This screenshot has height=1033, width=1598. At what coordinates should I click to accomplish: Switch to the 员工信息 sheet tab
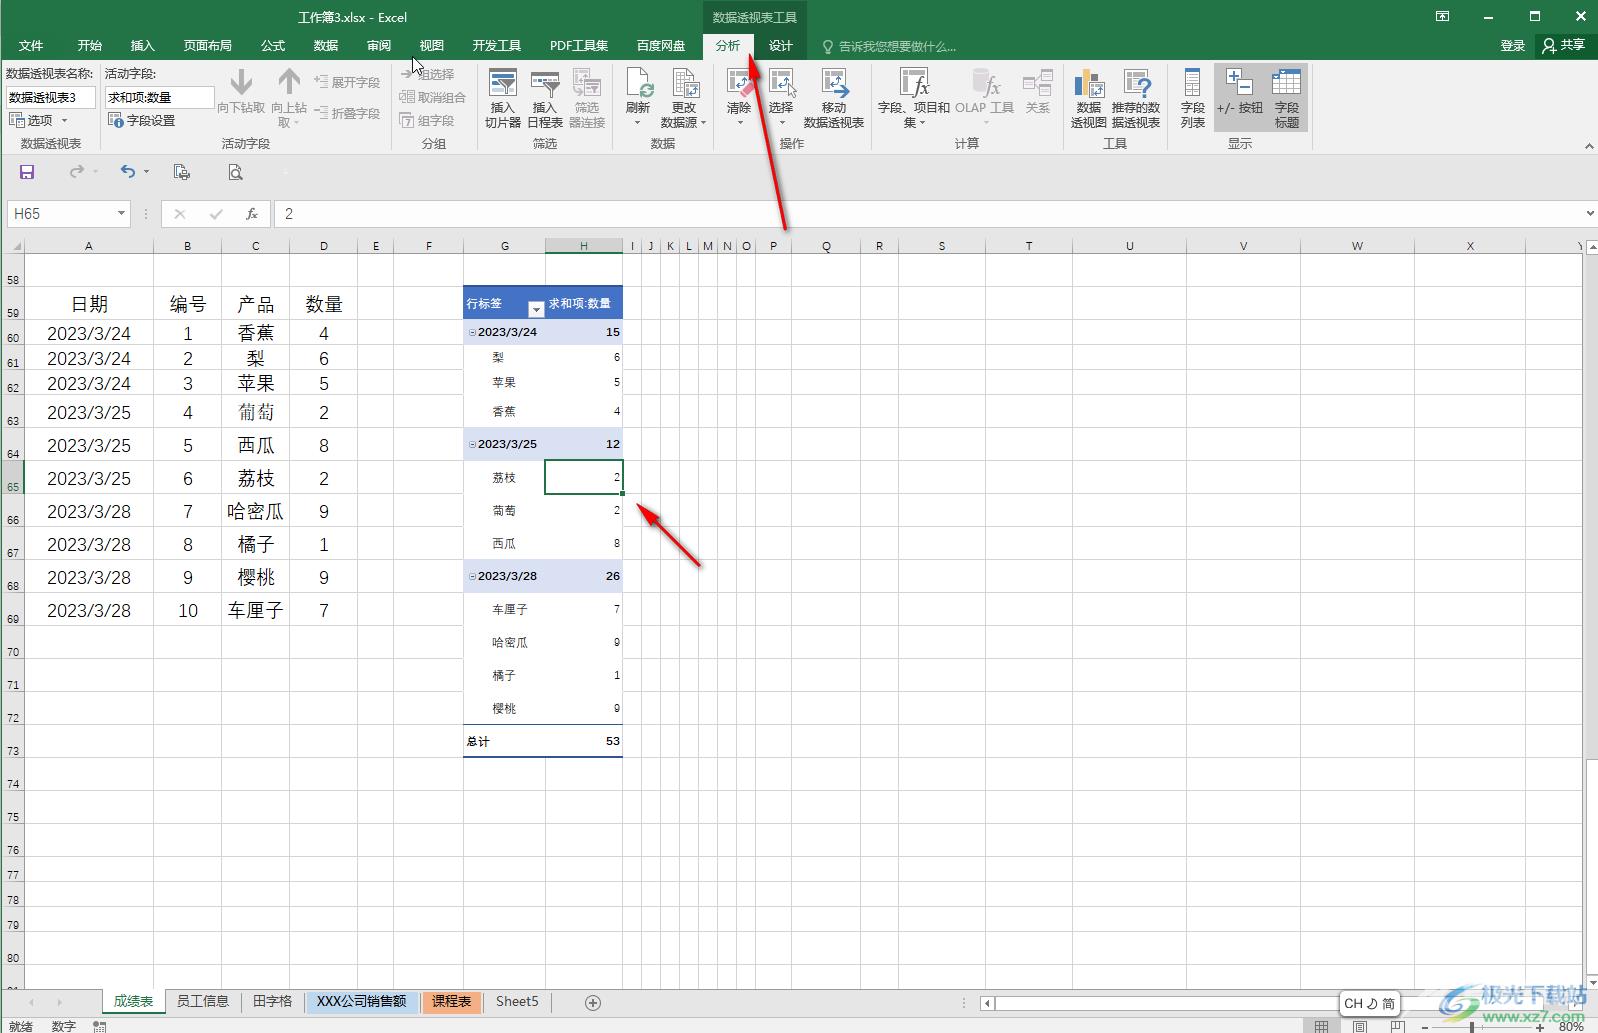coord(203,1001)
